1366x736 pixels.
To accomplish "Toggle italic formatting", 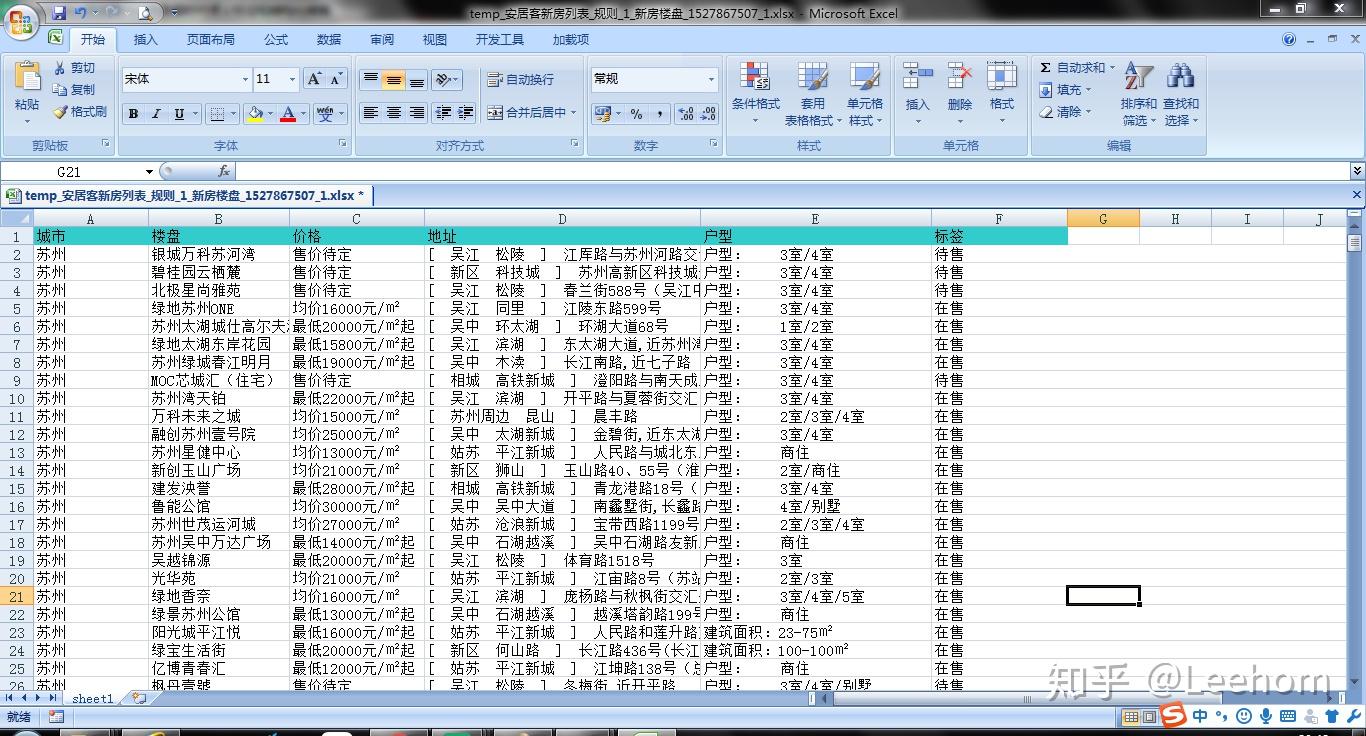I will coord(154,113).
